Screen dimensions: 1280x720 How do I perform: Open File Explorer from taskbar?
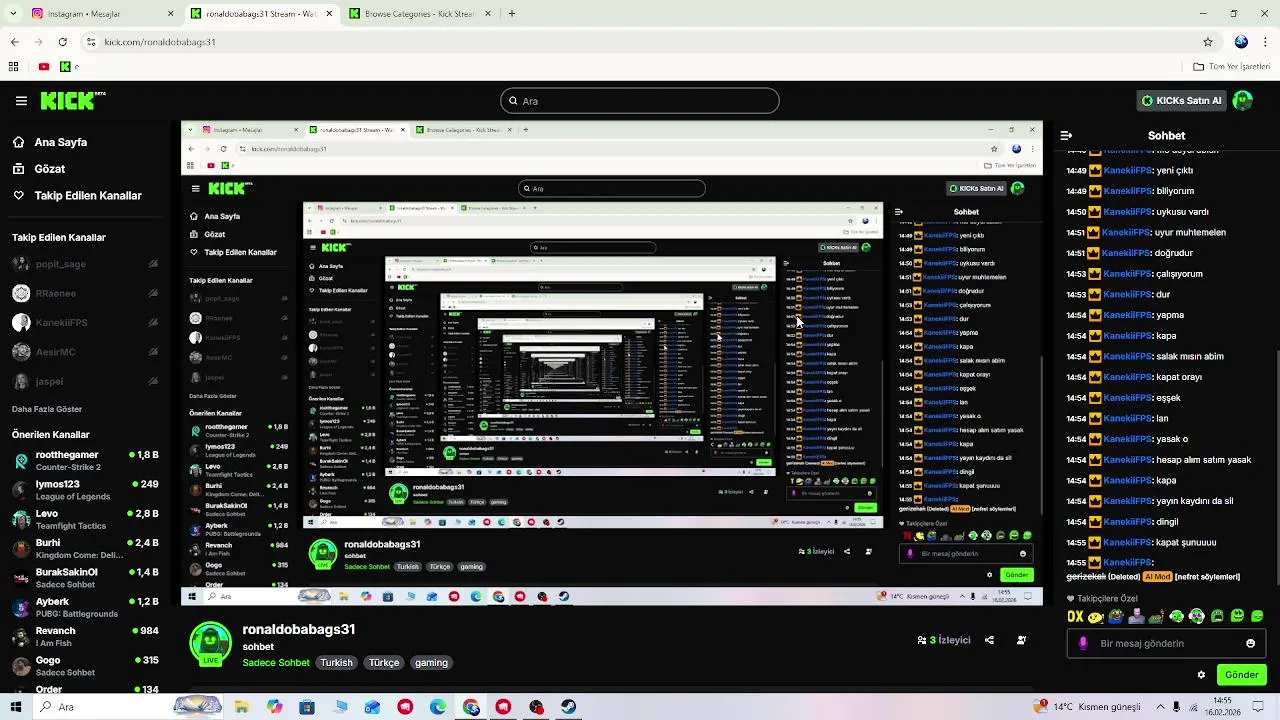coord(241,707)
